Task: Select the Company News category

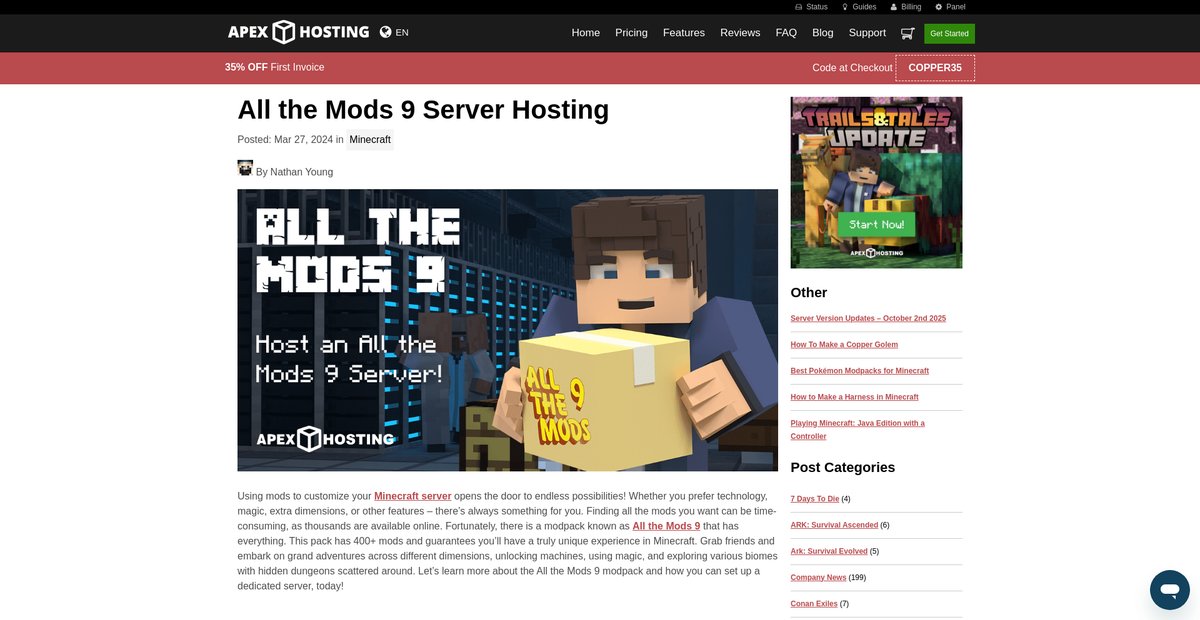Action: coord(818,578)
